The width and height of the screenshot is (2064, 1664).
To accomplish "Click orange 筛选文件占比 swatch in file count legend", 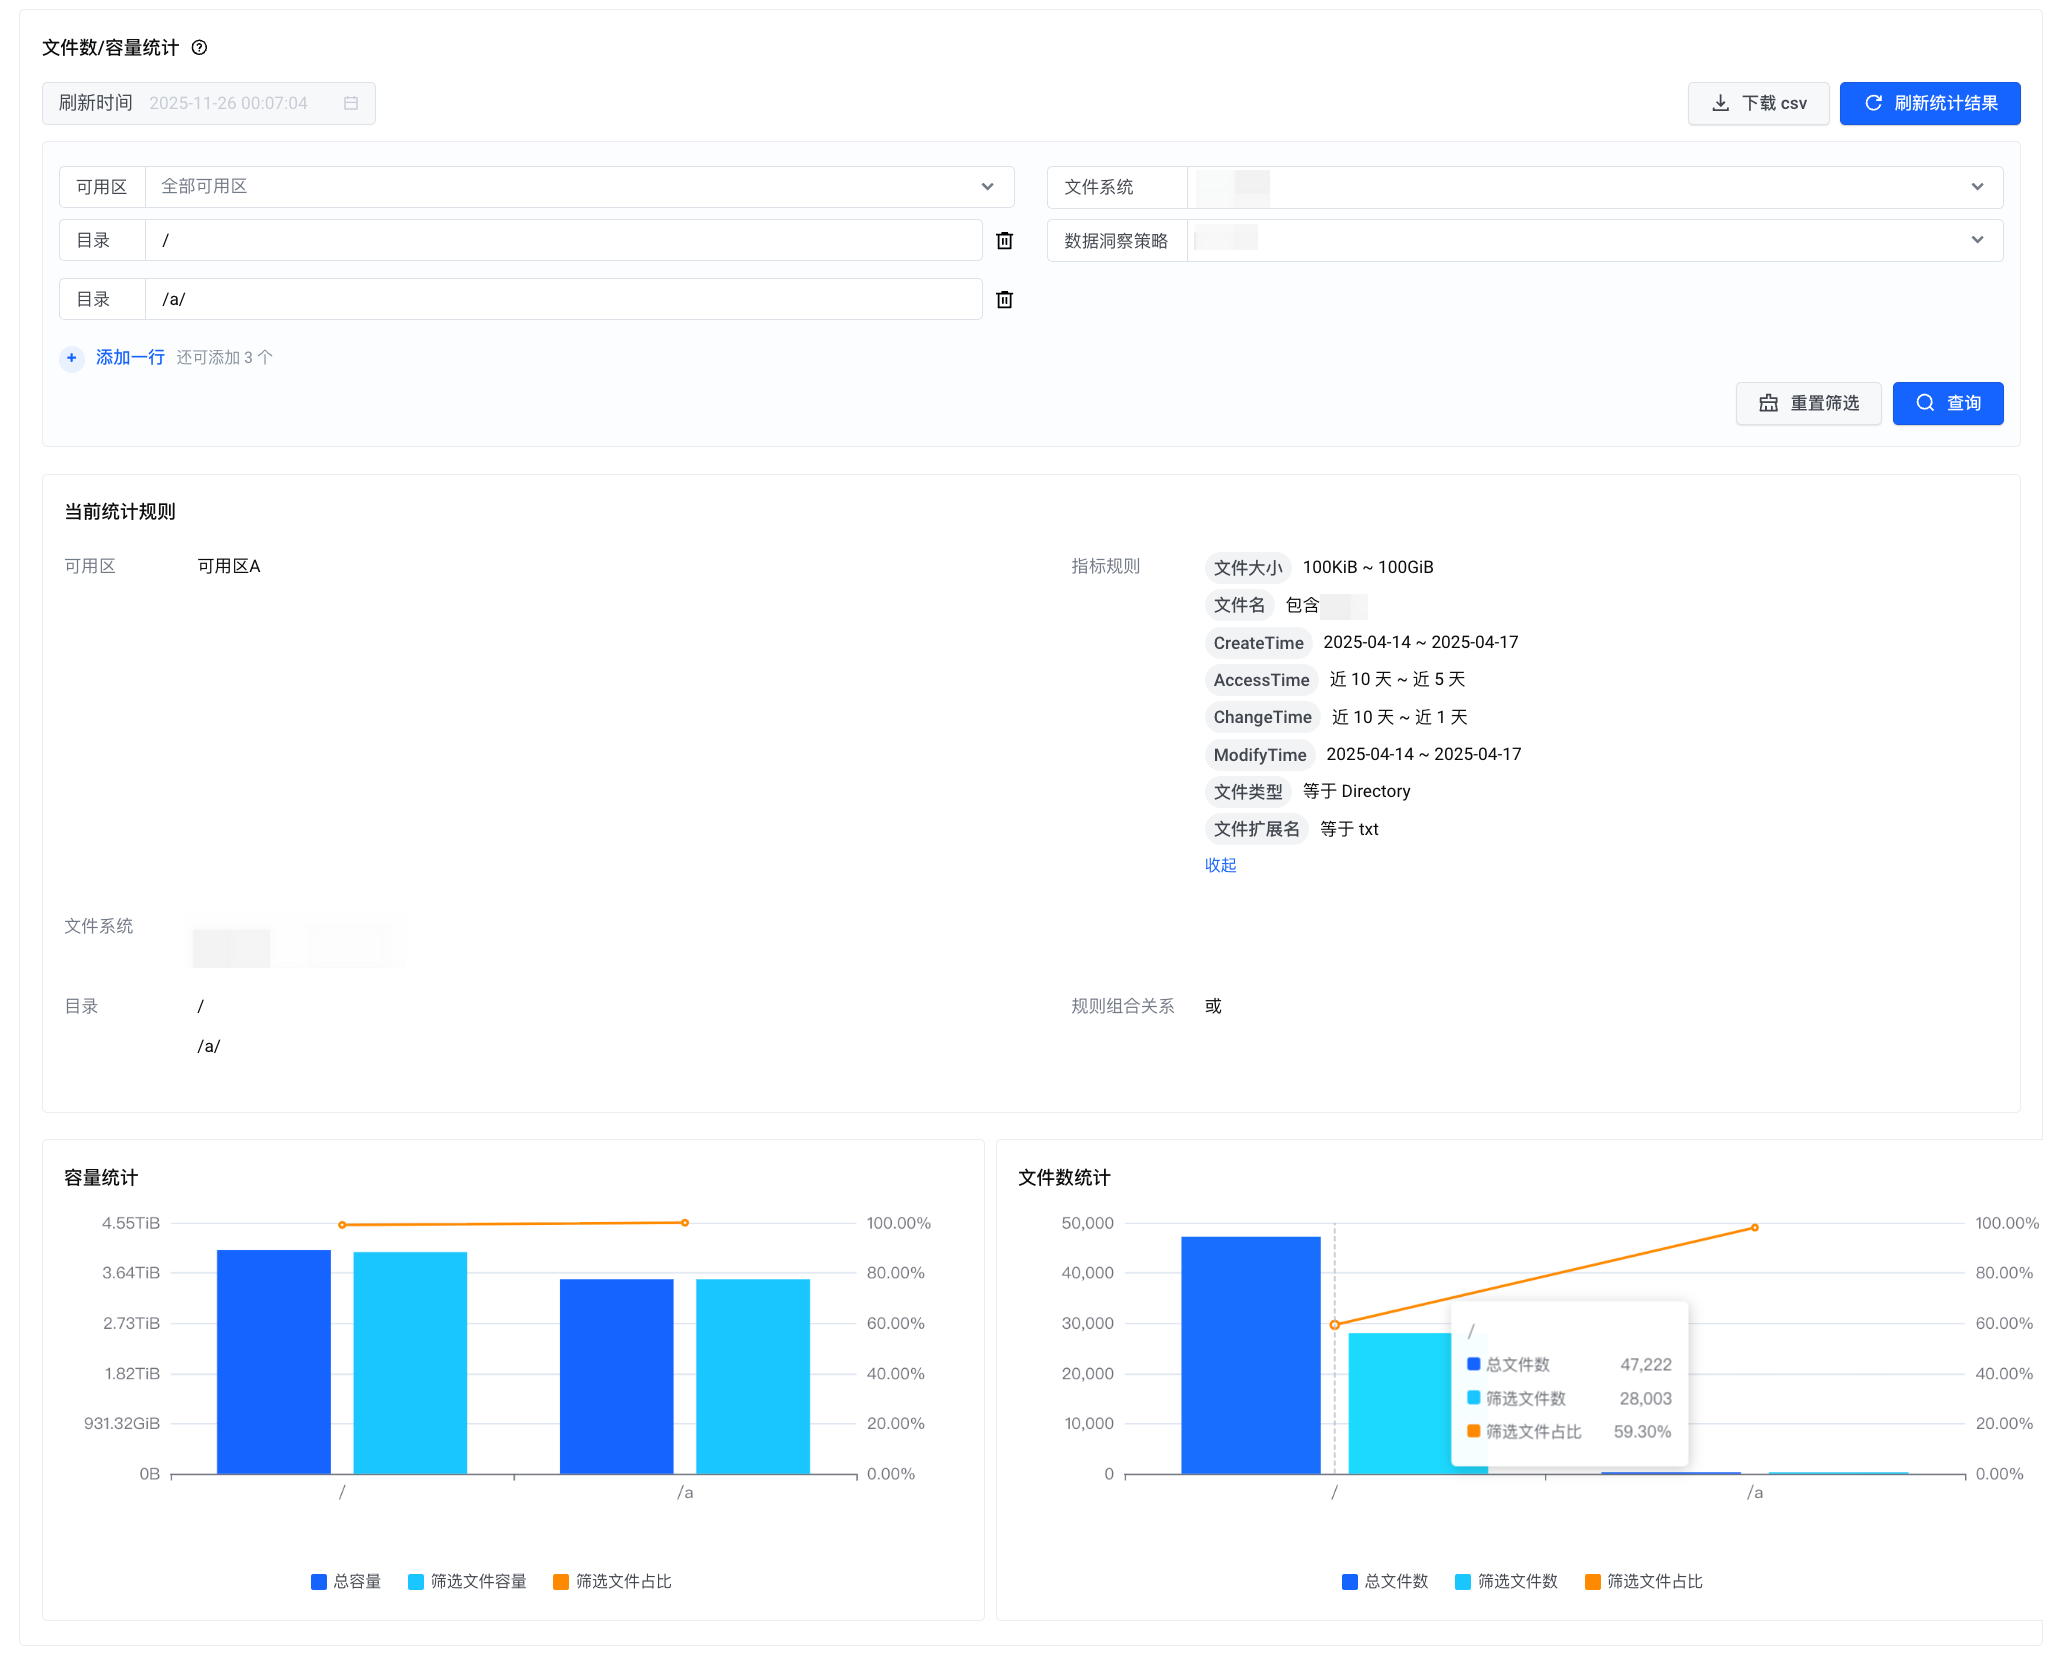I will 1593,1582.
